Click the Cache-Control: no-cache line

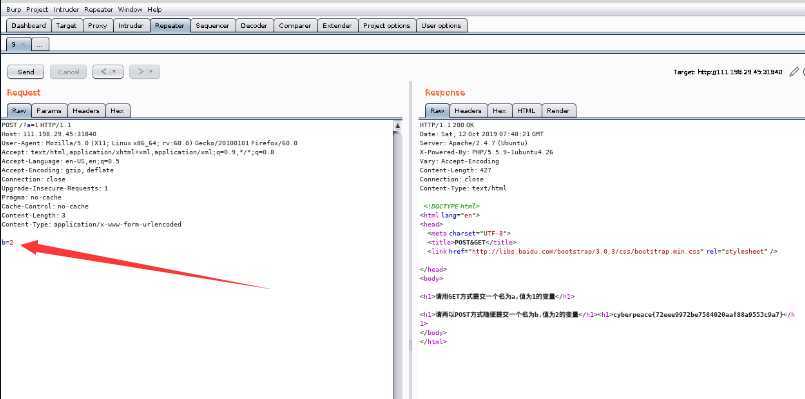click(45, 206)
